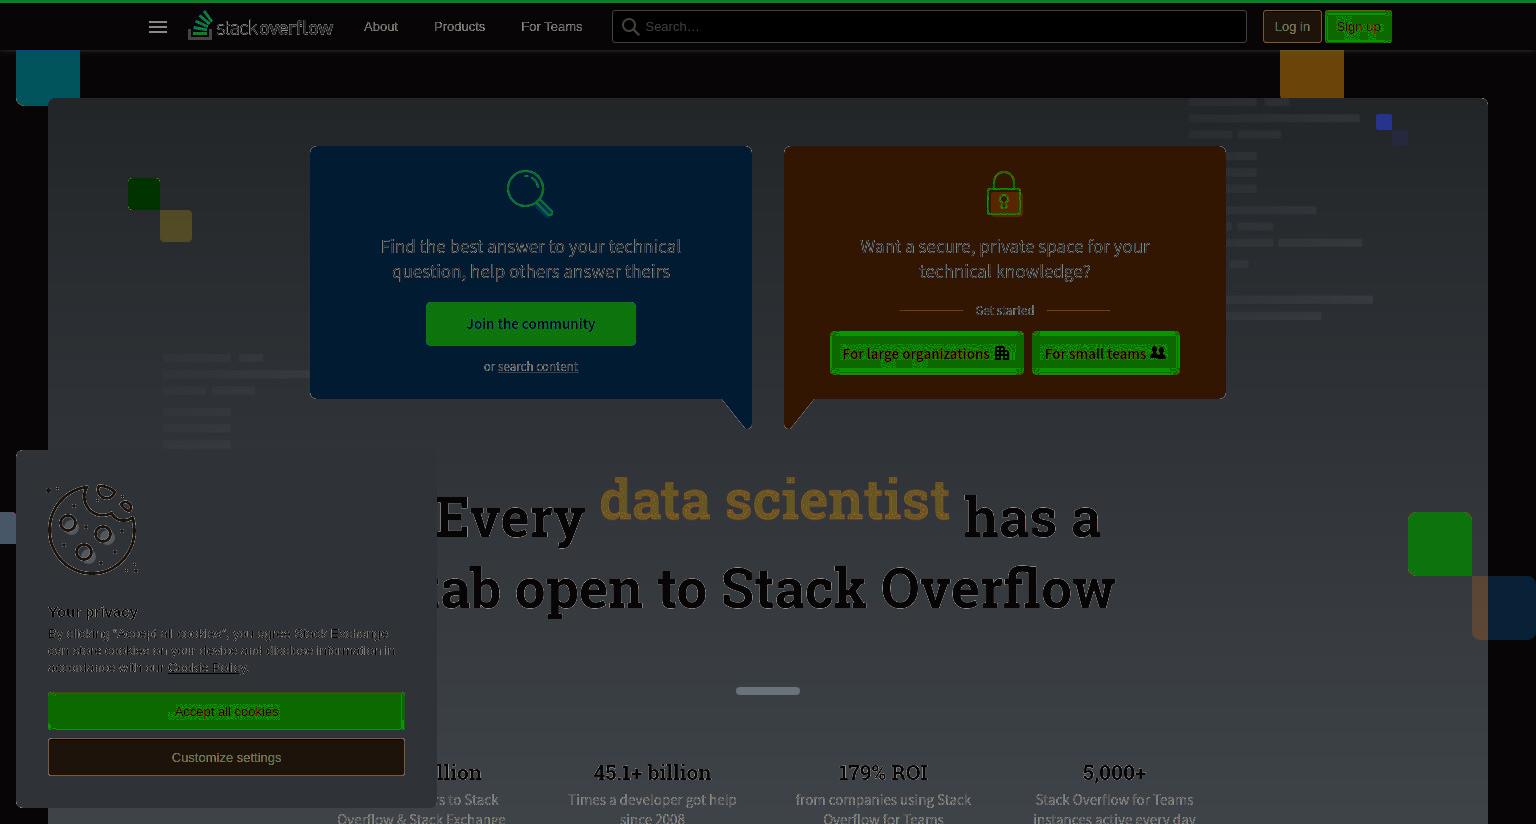
Task: Click 'Find the best answer' card text
Action: (x=531, y=259)
